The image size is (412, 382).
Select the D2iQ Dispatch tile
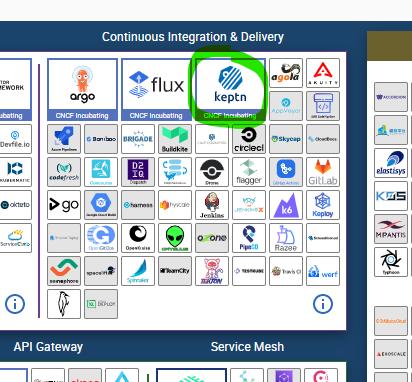click(138, 172)
